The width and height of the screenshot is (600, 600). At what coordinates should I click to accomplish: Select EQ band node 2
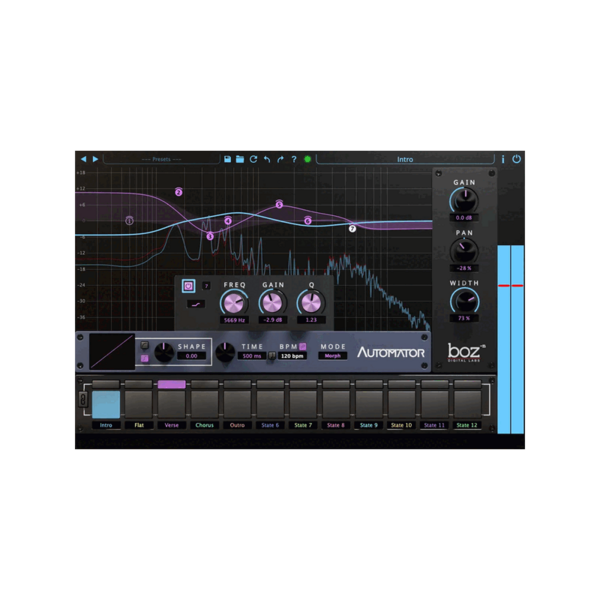(179, 192)
